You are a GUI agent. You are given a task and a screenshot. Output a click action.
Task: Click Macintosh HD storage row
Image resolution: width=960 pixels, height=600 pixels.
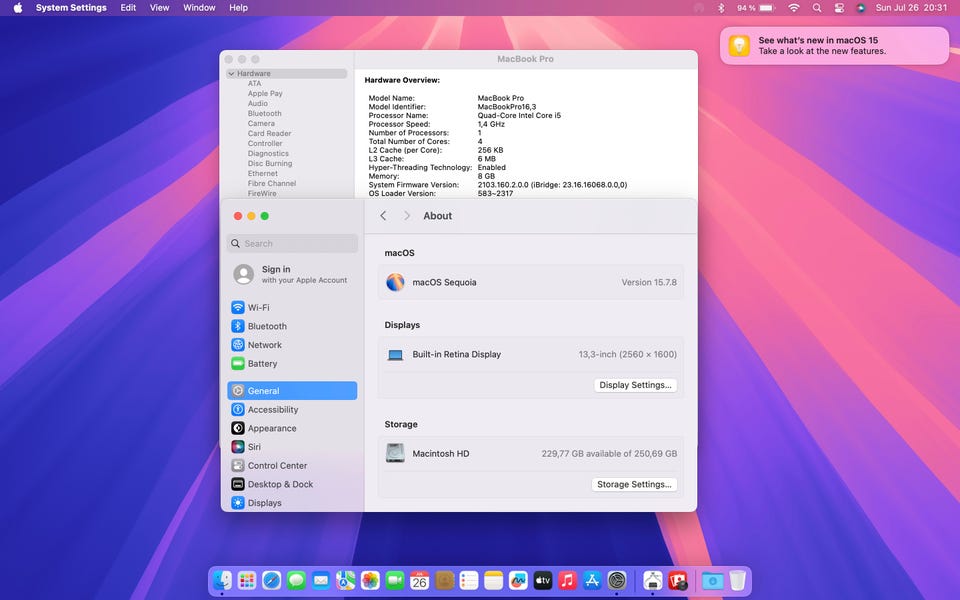[531, 454]
